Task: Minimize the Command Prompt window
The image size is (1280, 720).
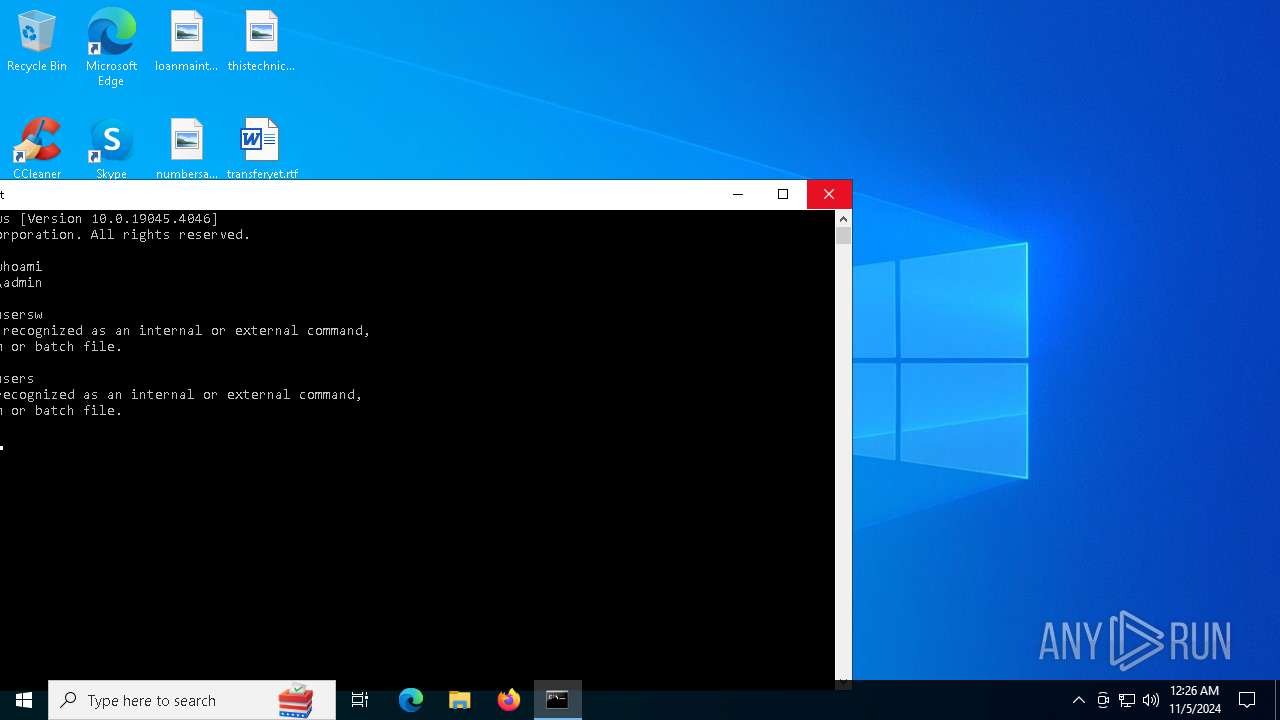Action: [738, 194]
